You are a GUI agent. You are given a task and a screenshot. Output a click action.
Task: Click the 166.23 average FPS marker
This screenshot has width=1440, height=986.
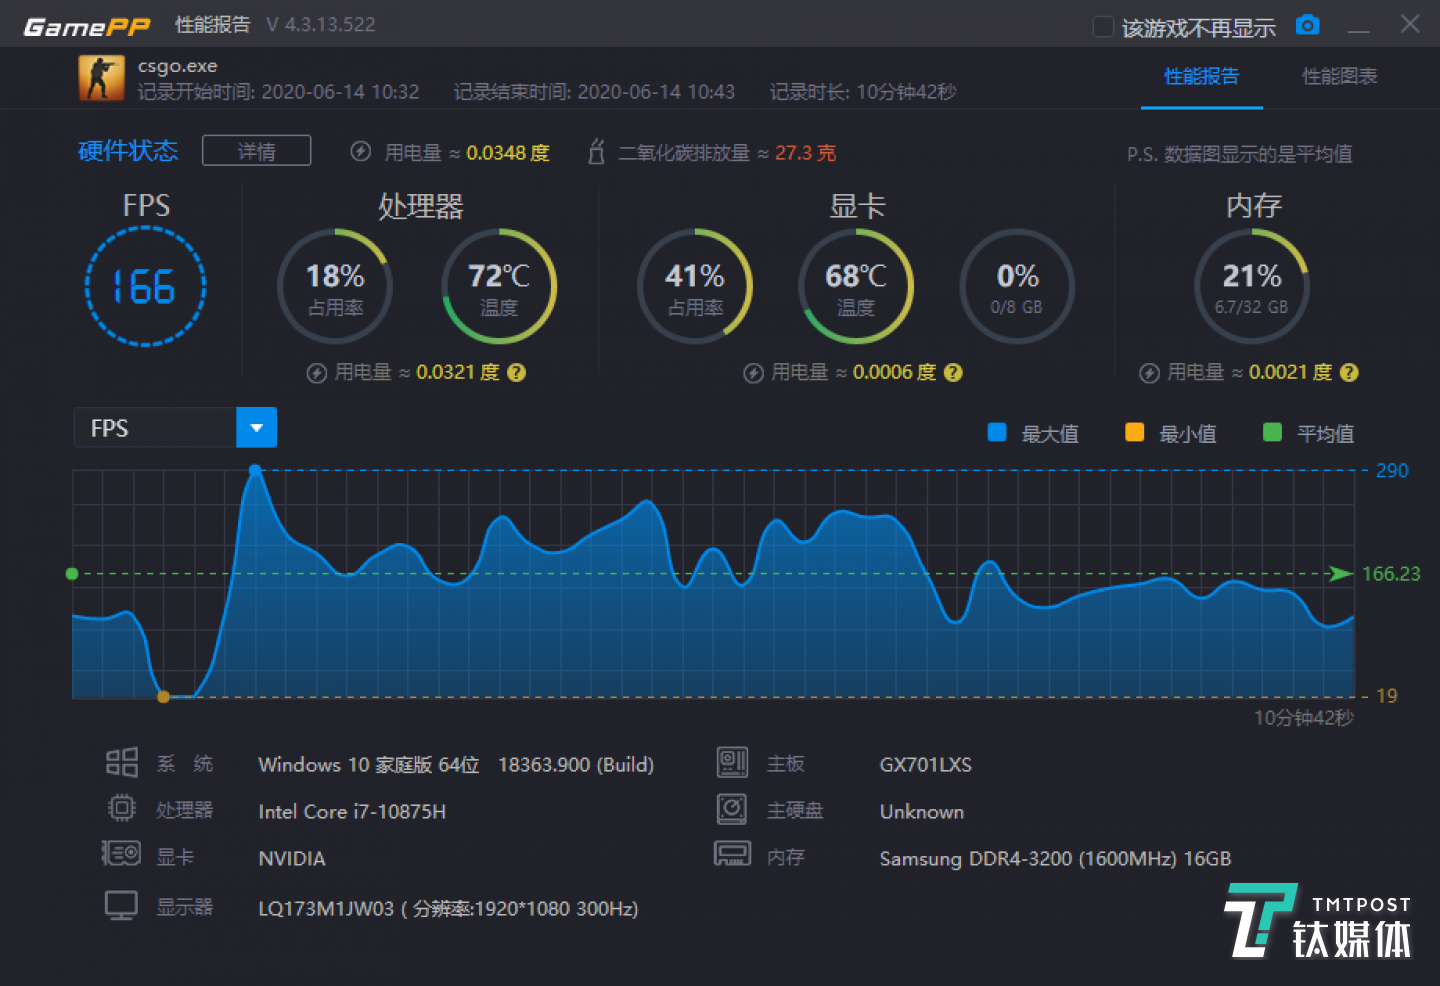point(1393,573)
